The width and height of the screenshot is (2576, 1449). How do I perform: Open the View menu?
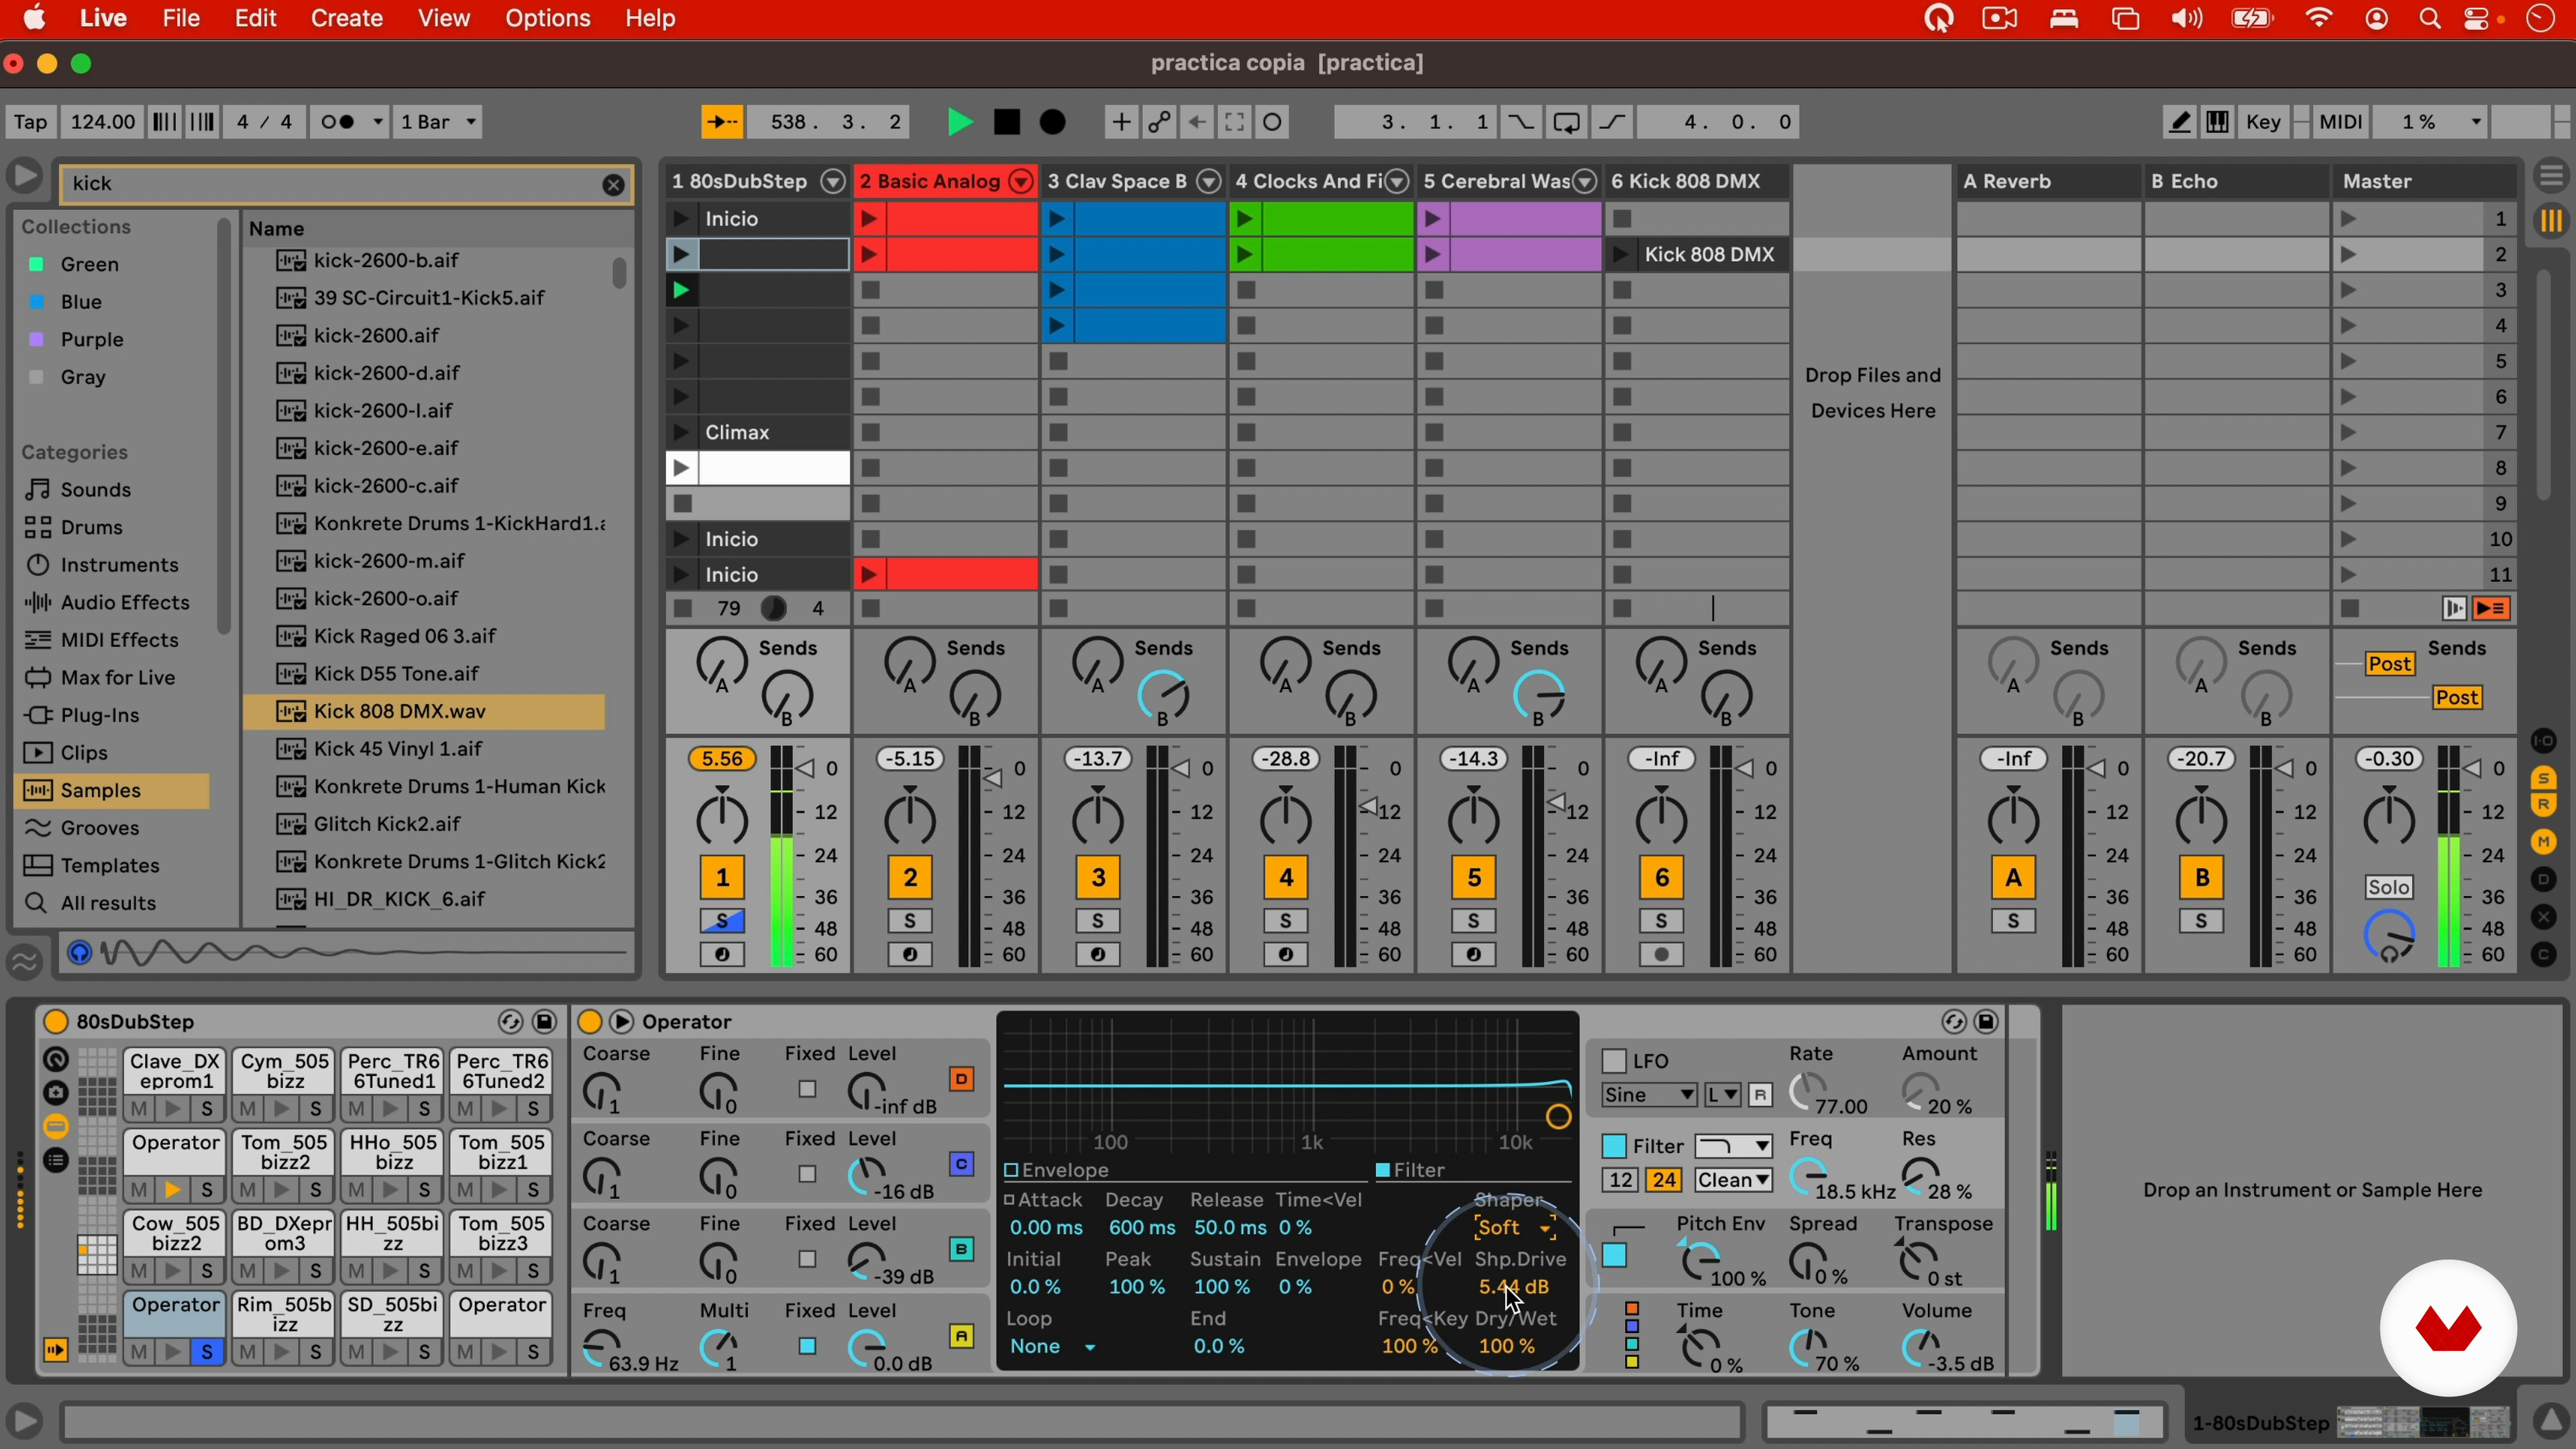443,18
